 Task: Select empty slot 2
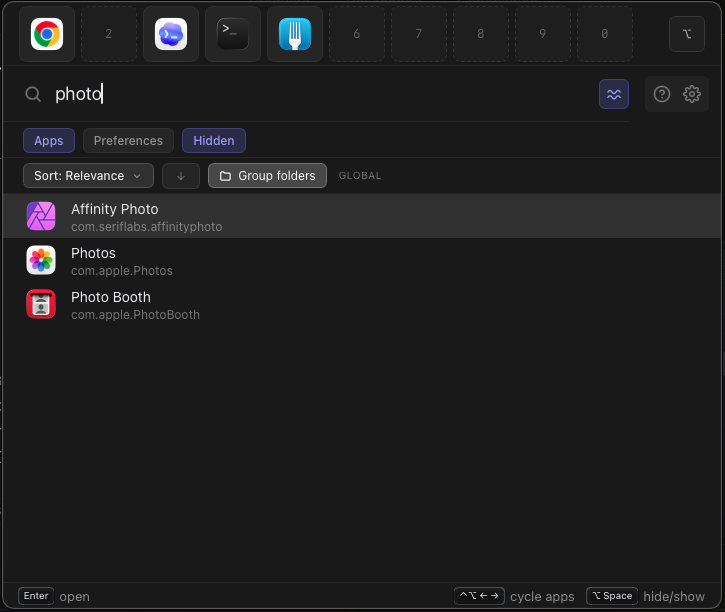[x=109, y=34]
